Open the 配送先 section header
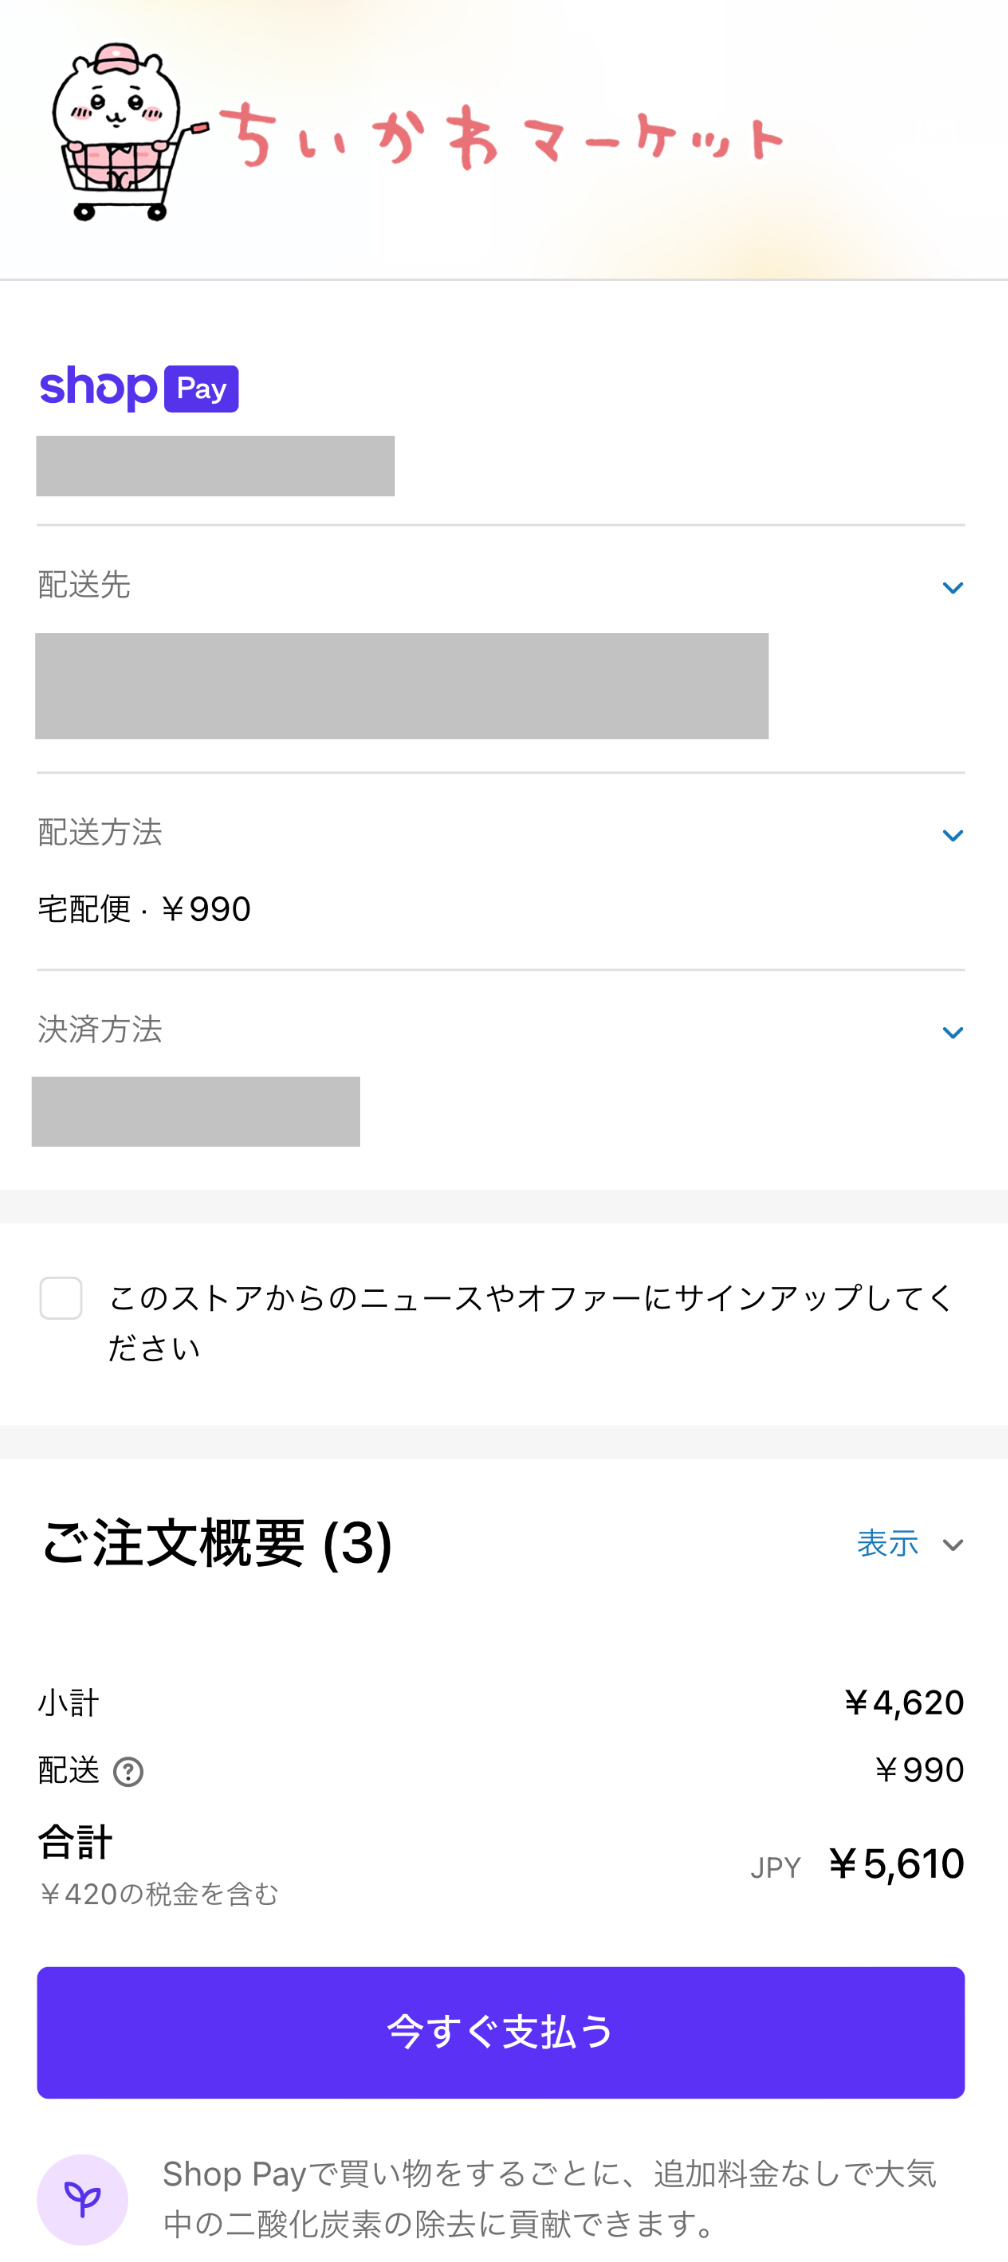The height and width of the screenshot is (2262, 1008). (501, 585)
